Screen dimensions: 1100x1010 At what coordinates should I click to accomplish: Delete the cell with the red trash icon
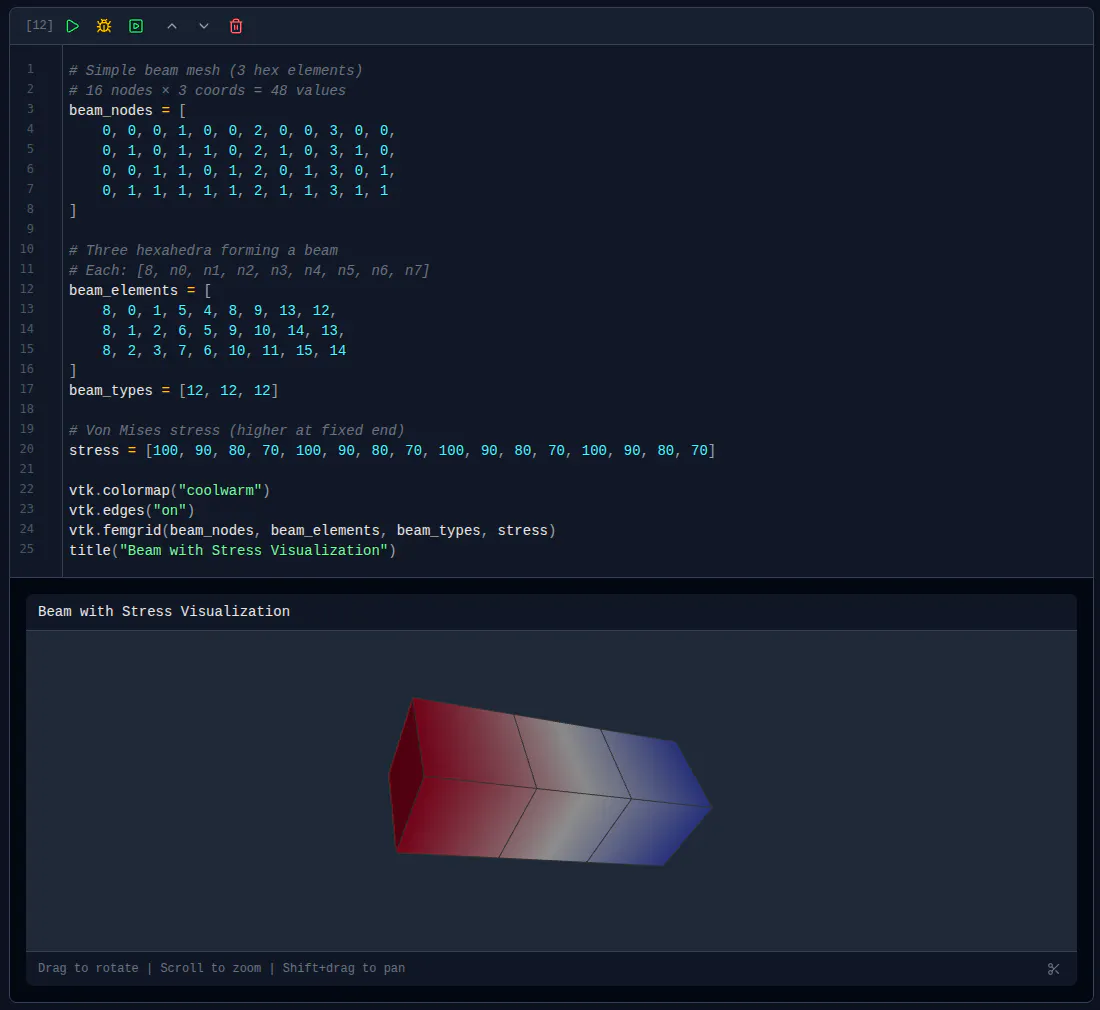pyautogui.click(x=236, y=26)
